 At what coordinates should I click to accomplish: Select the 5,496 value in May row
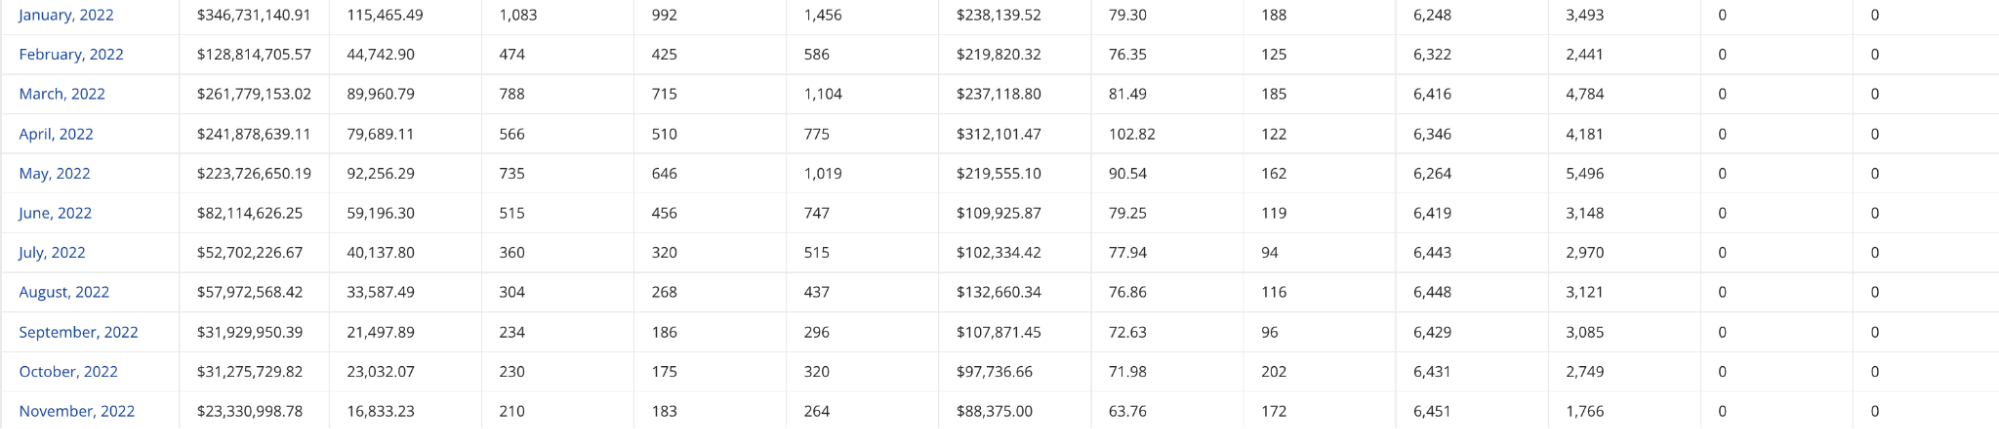1585,173
